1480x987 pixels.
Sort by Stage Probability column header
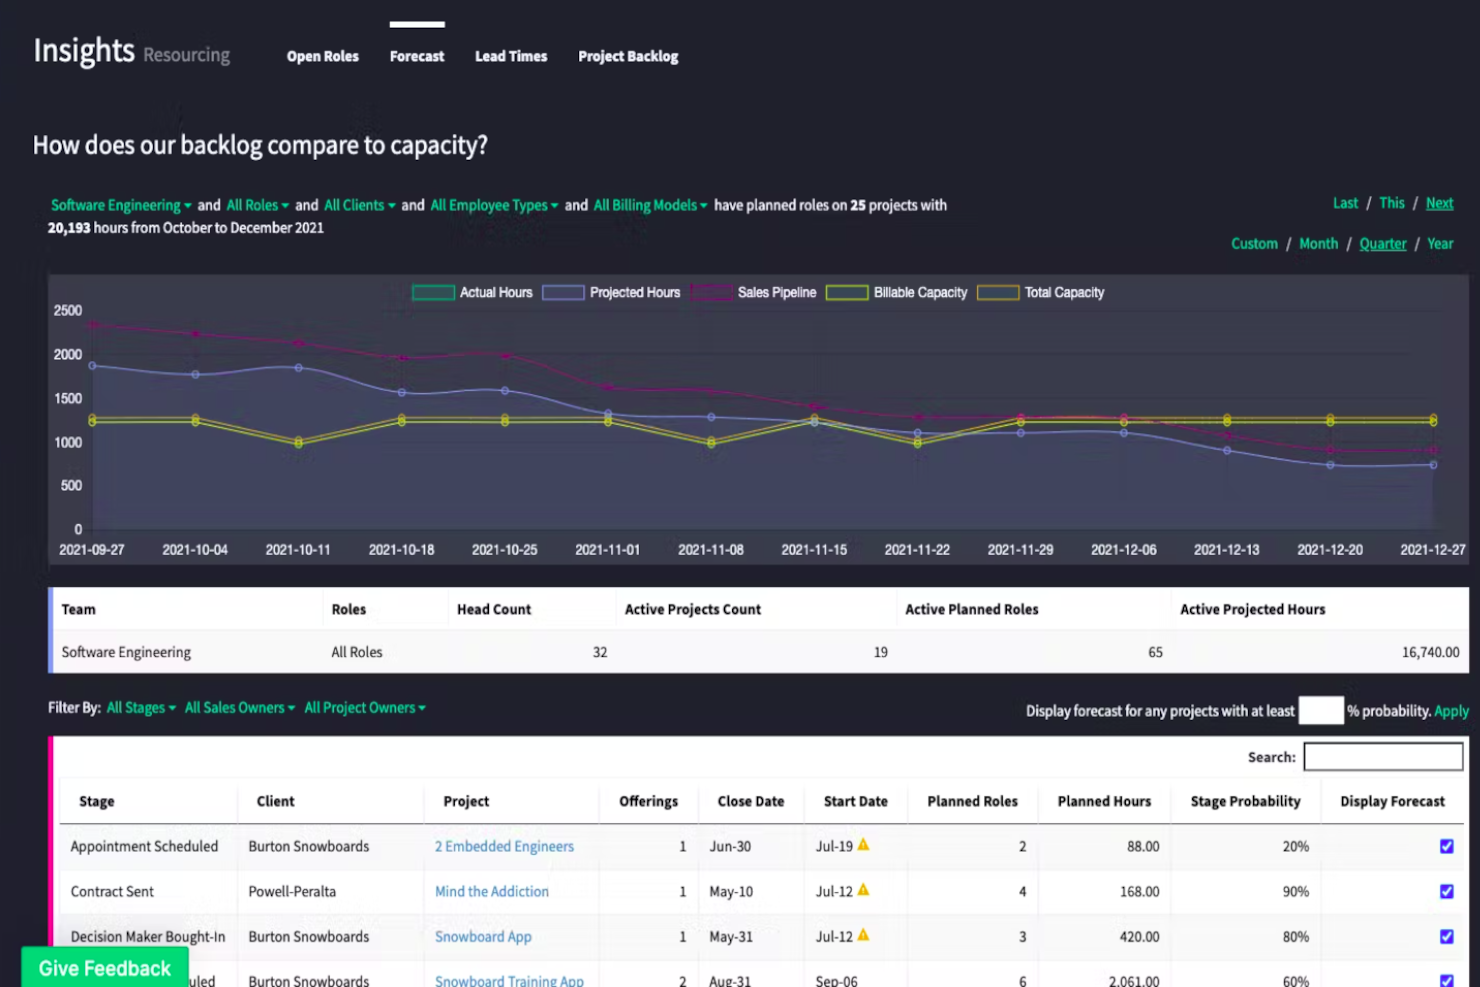[x=1245, y=801]
